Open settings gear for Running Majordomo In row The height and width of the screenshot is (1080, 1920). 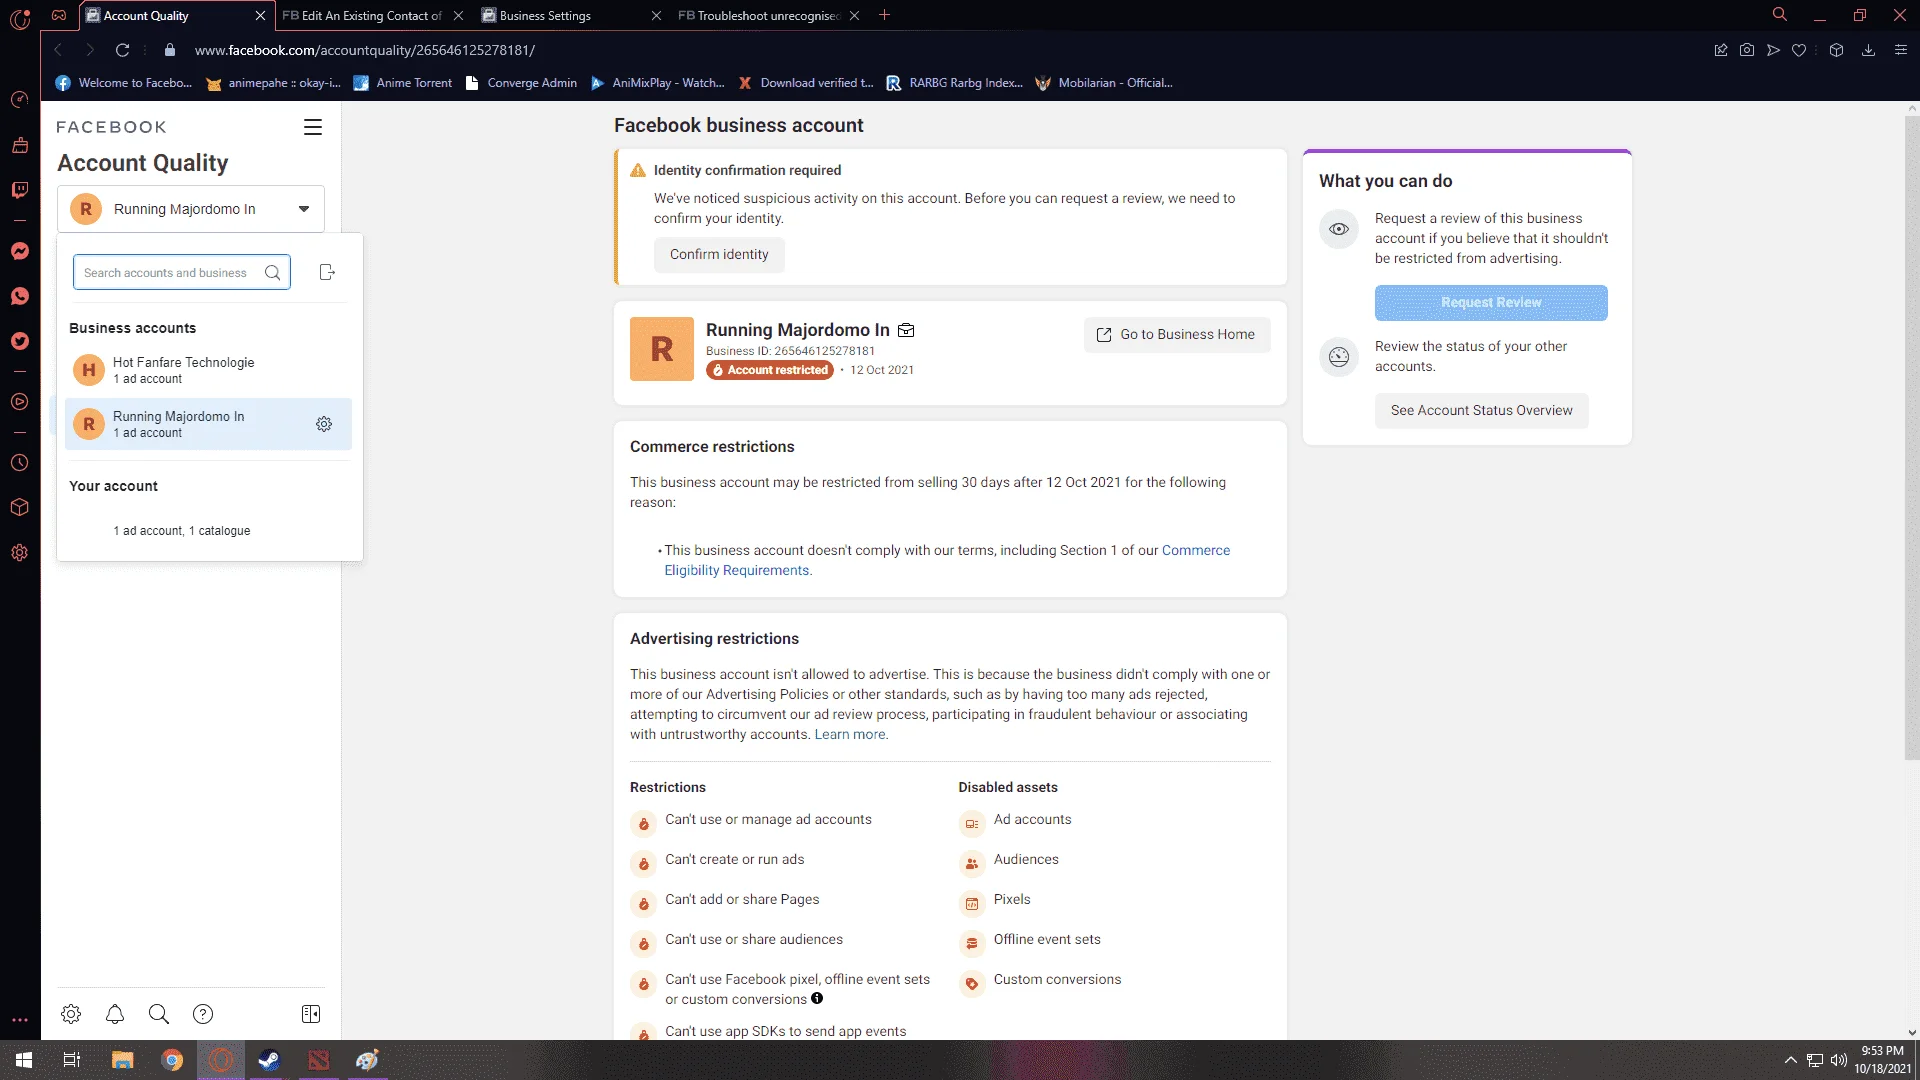pos(324,424)
